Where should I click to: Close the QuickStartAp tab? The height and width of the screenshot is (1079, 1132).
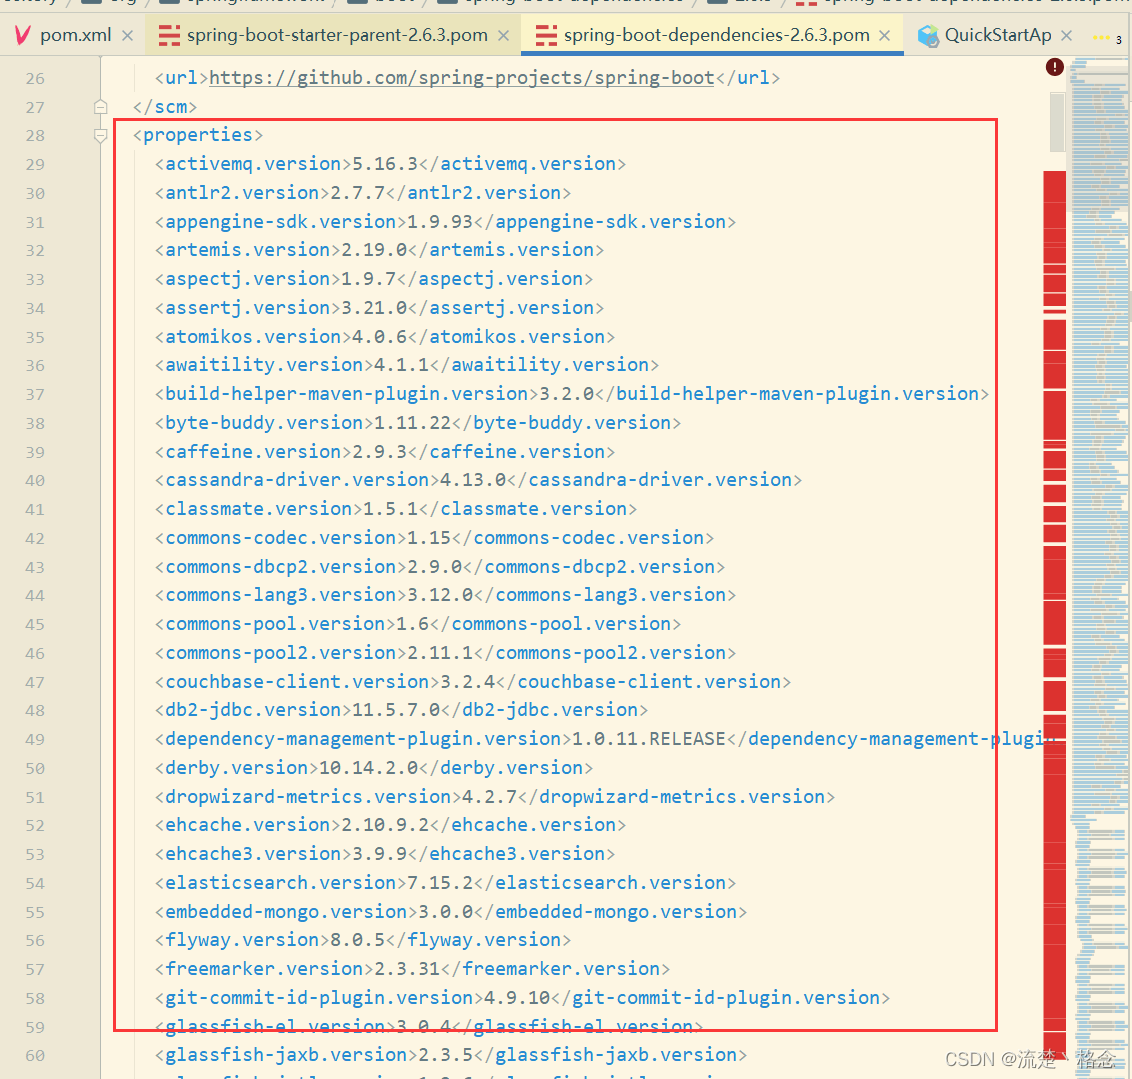(1066, 35)
